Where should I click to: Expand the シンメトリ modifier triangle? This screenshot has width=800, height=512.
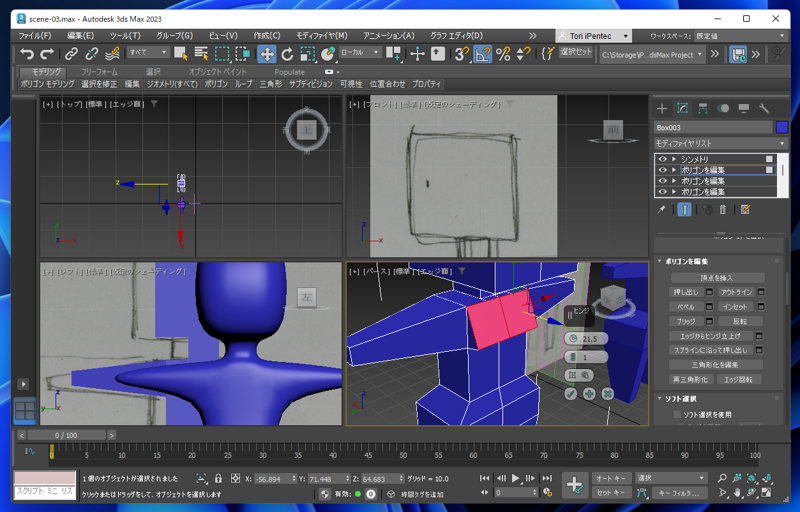674,159
